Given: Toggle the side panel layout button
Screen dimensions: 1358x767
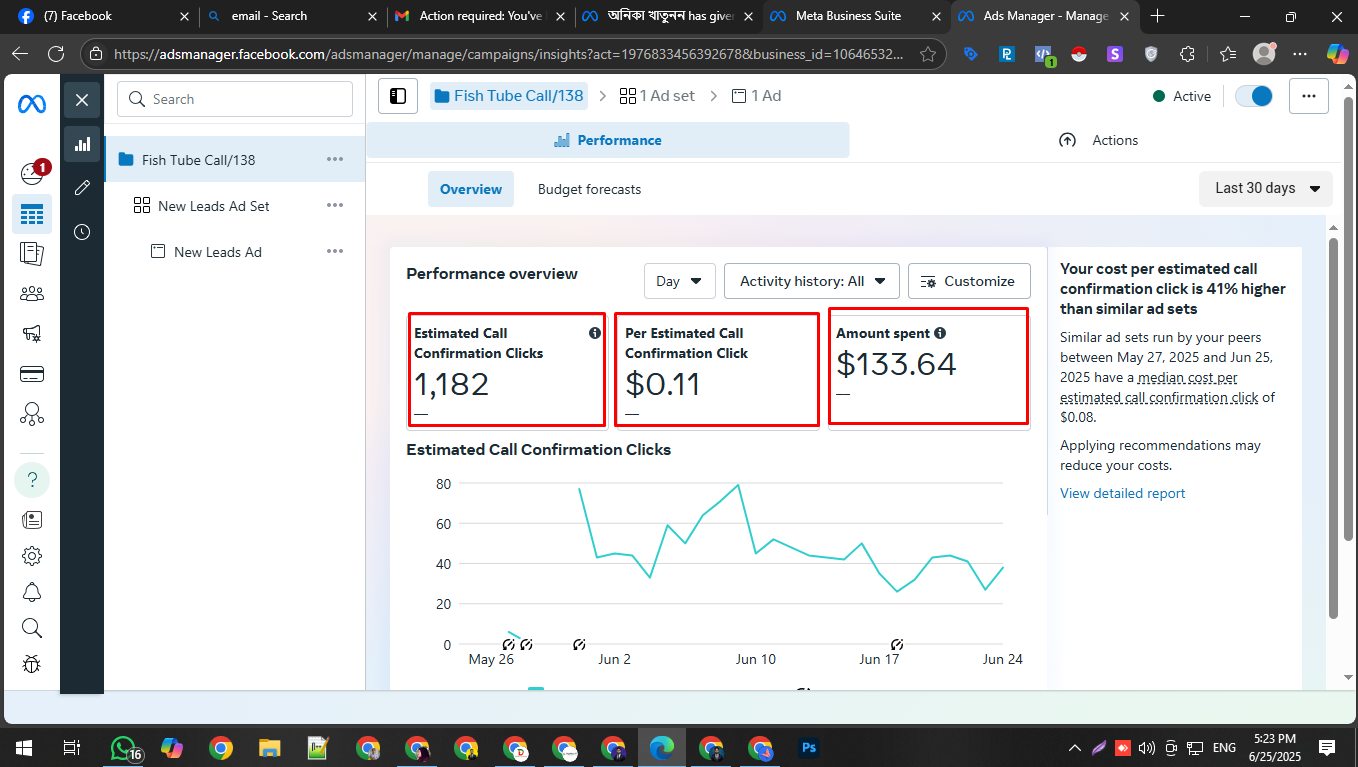Looking at the screenshot, I should coord(398,96).
